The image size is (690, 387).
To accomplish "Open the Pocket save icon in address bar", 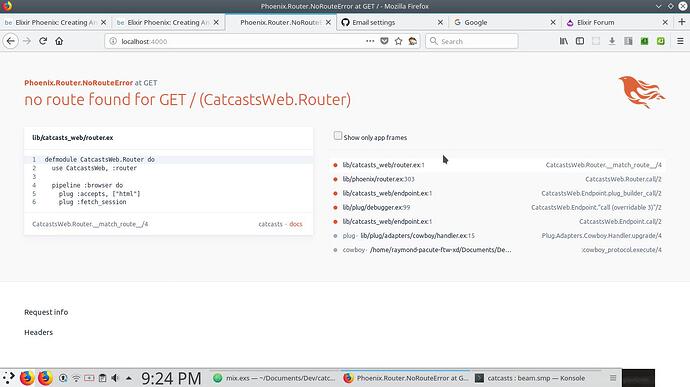I will tap(384, 41).
